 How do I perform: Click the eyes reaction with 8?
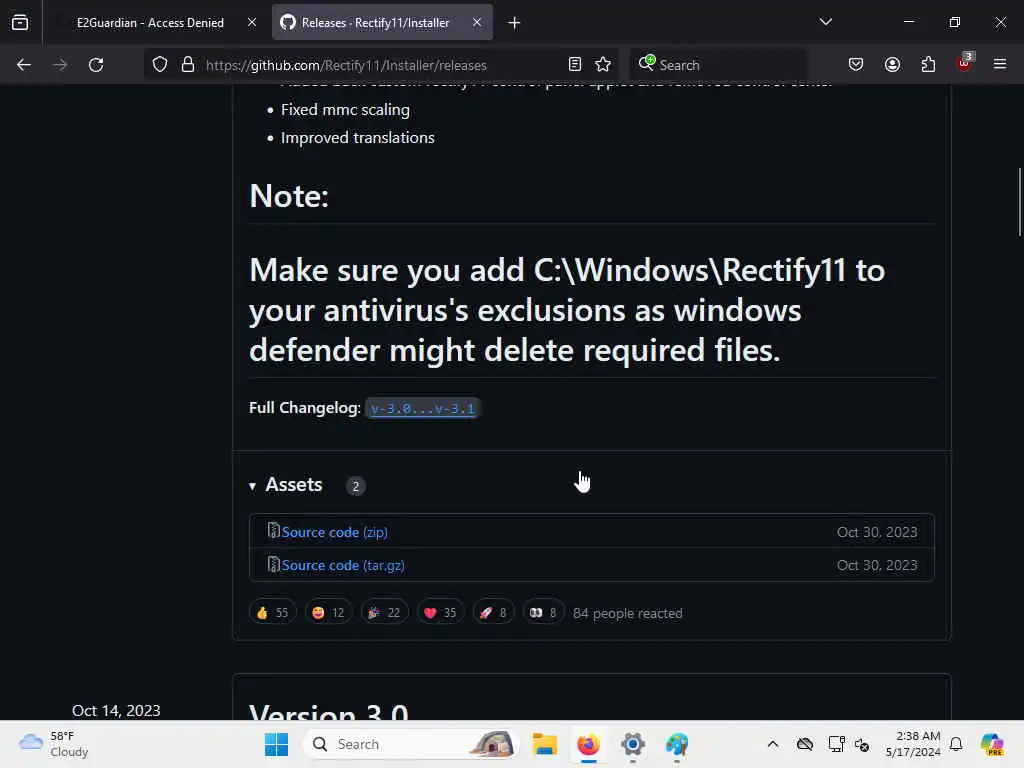pyautogui.click(x=543, y=613)
